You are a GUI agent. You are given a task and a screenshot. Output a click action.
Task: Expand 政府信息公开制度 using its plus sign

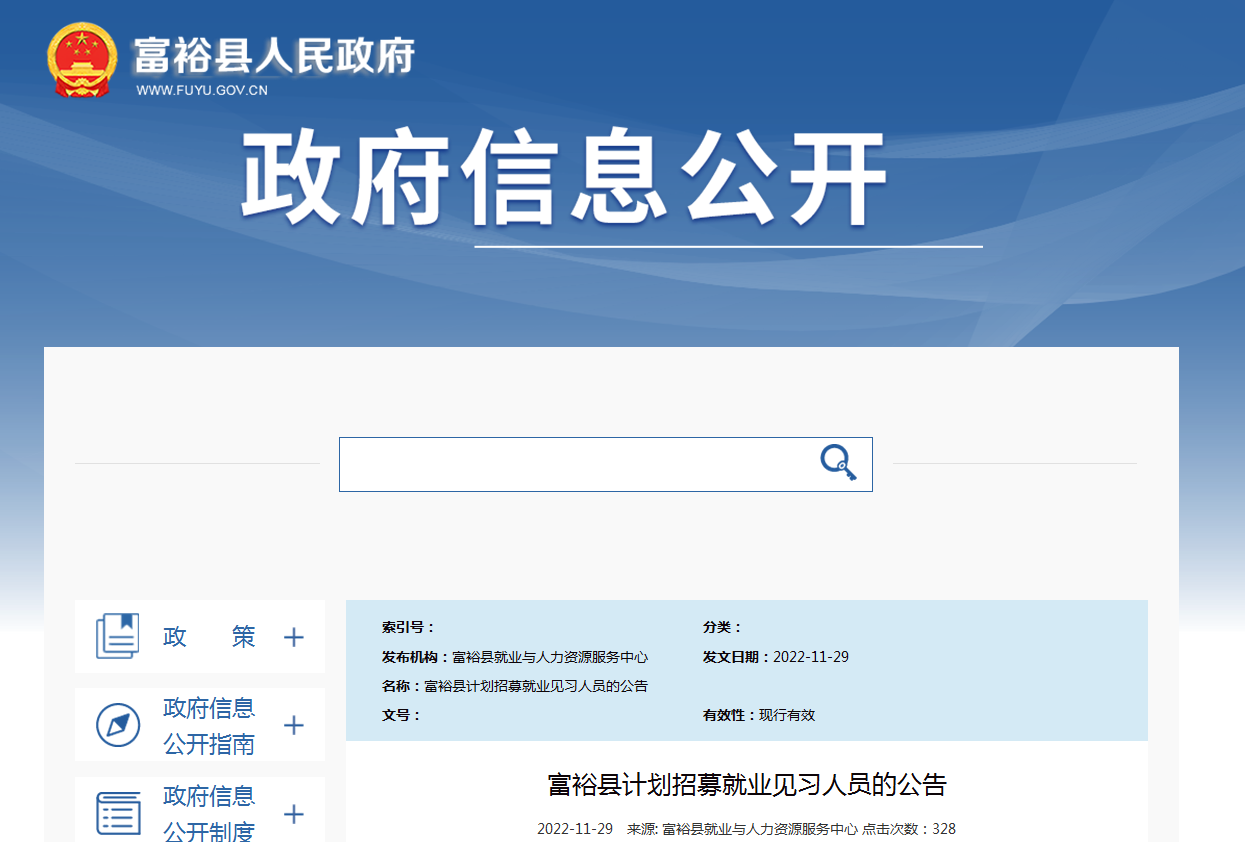(x=293, y=814)
